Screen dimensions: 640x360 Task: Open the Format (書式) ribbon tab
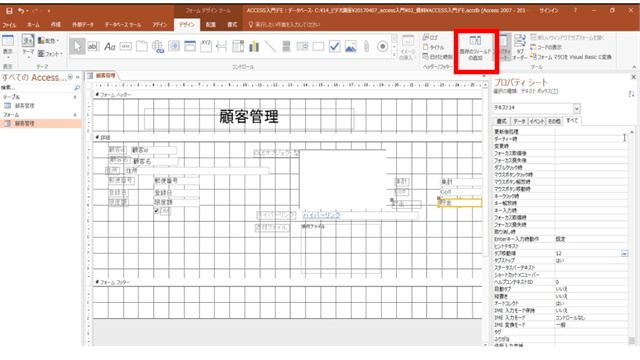coord(232,25)
